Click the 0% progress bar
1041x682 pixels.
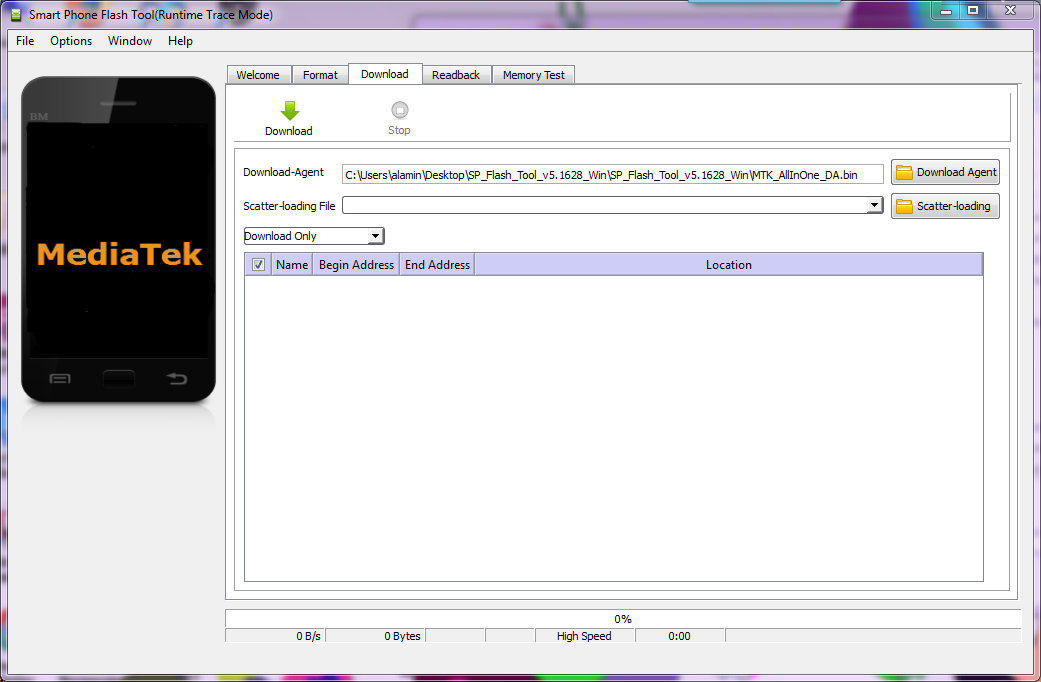623,618
